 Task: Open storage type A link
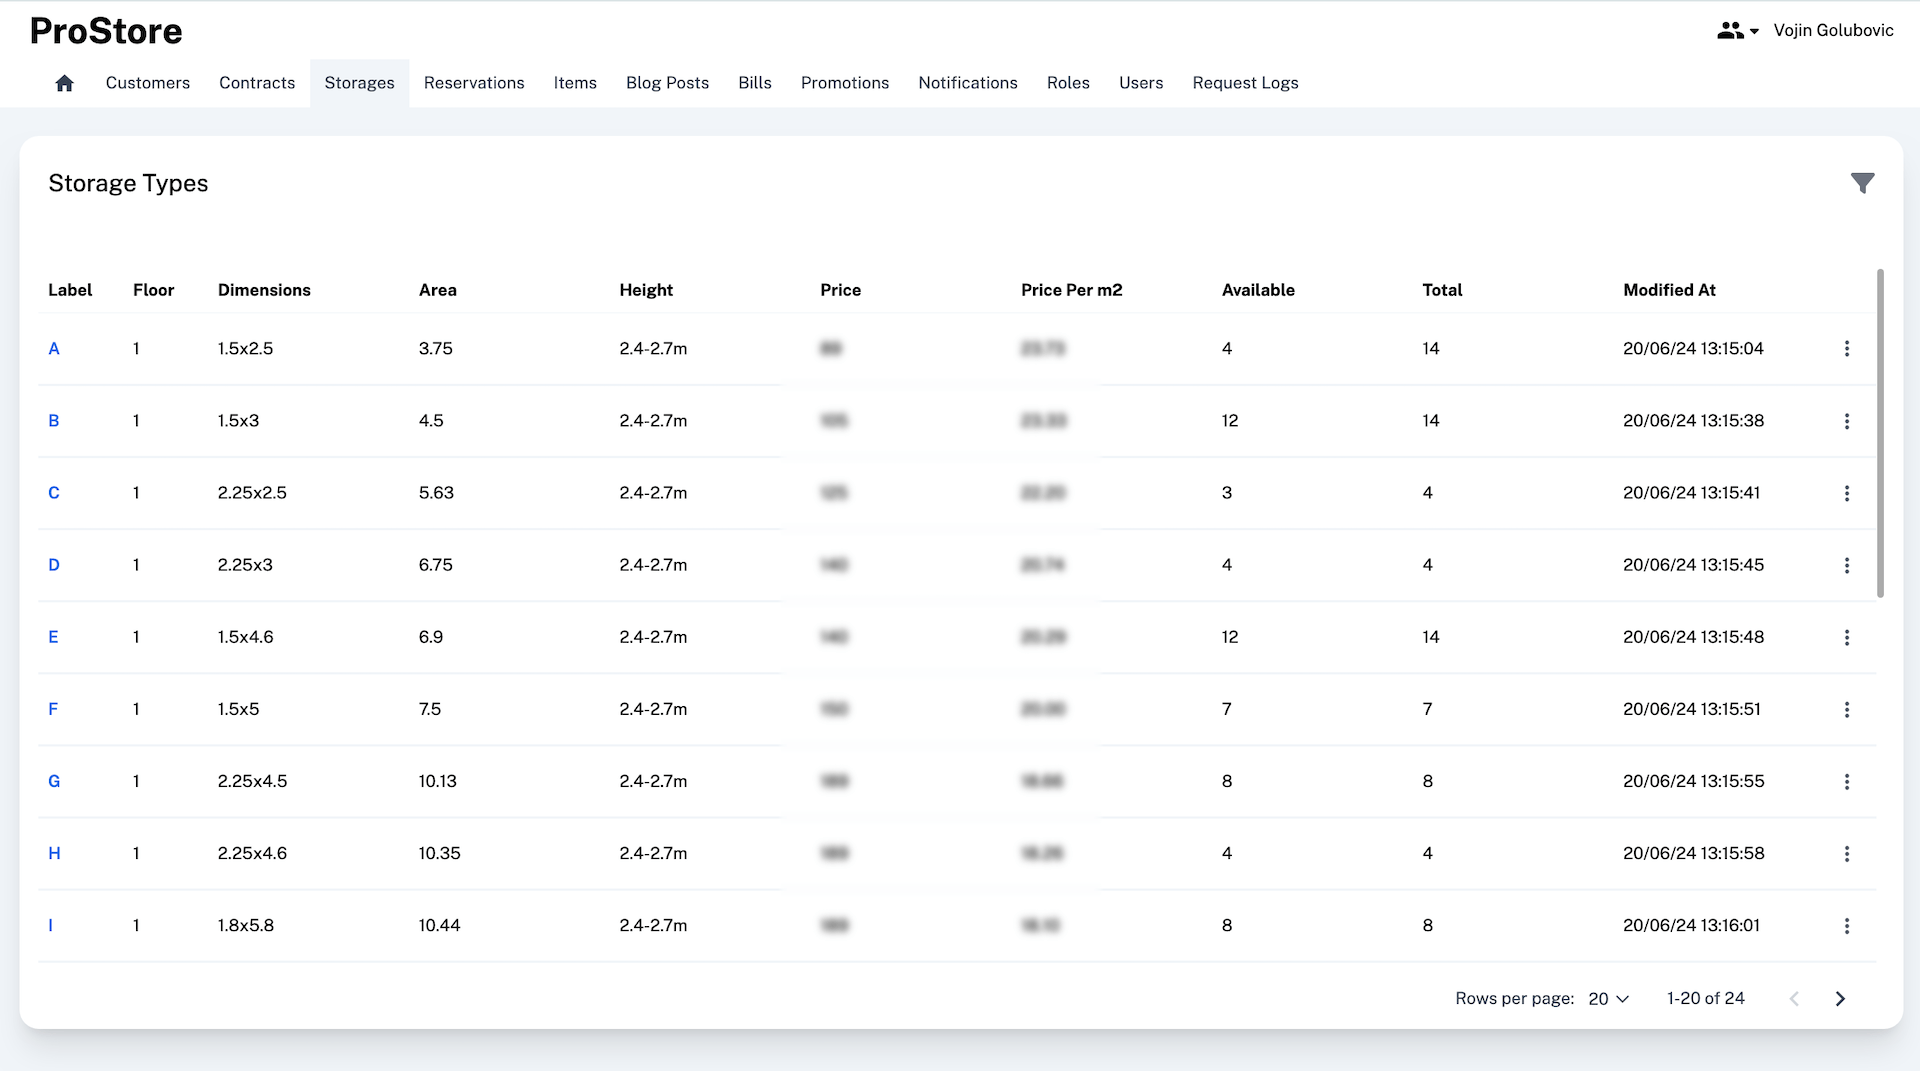pyautogui.click(x=54, y=349)
